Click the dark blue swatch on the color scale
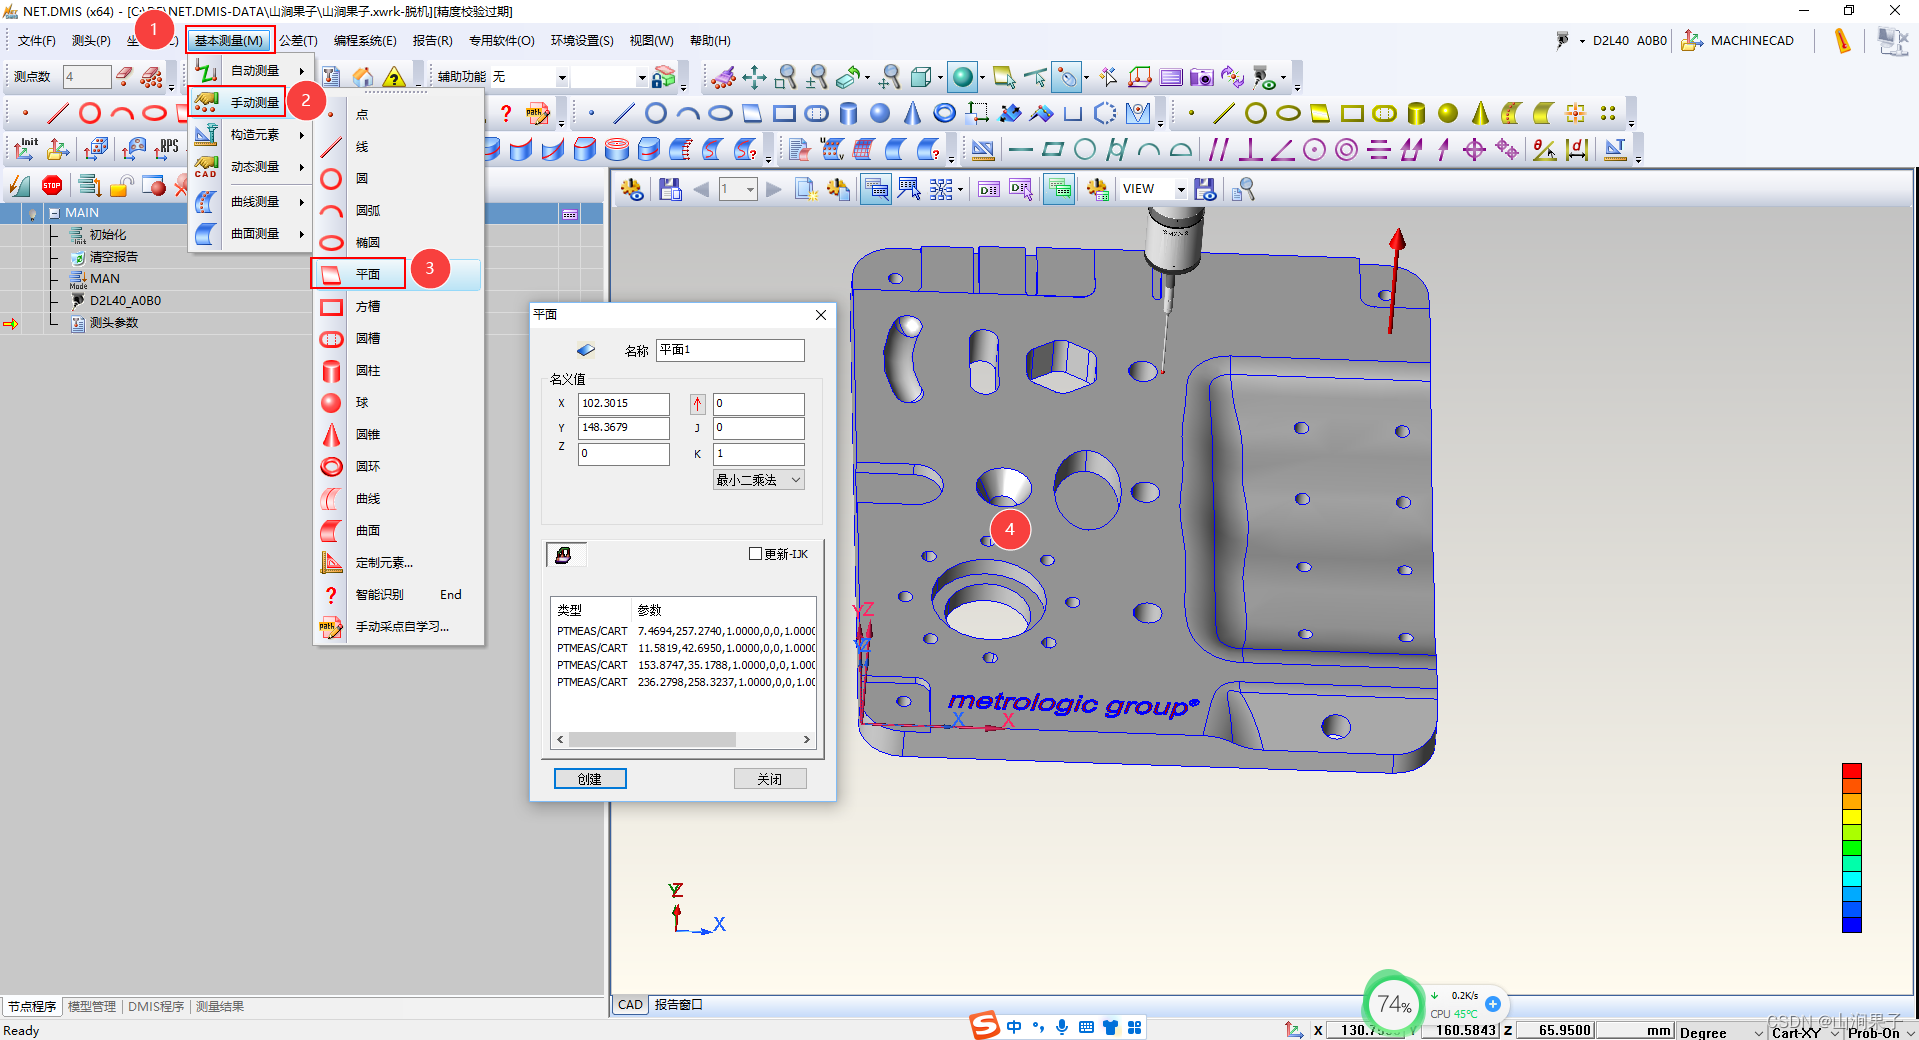 1852,924
